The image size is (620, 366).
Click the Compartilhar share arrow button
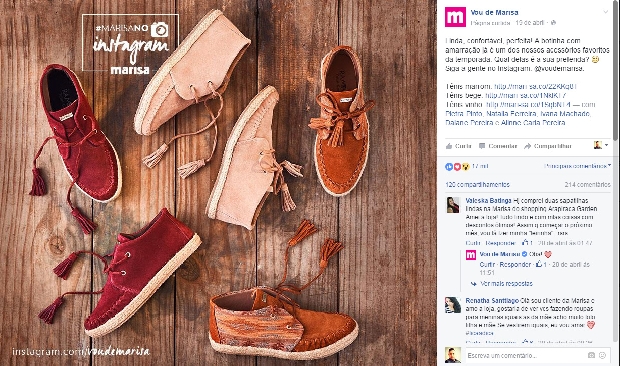[548, 146]
